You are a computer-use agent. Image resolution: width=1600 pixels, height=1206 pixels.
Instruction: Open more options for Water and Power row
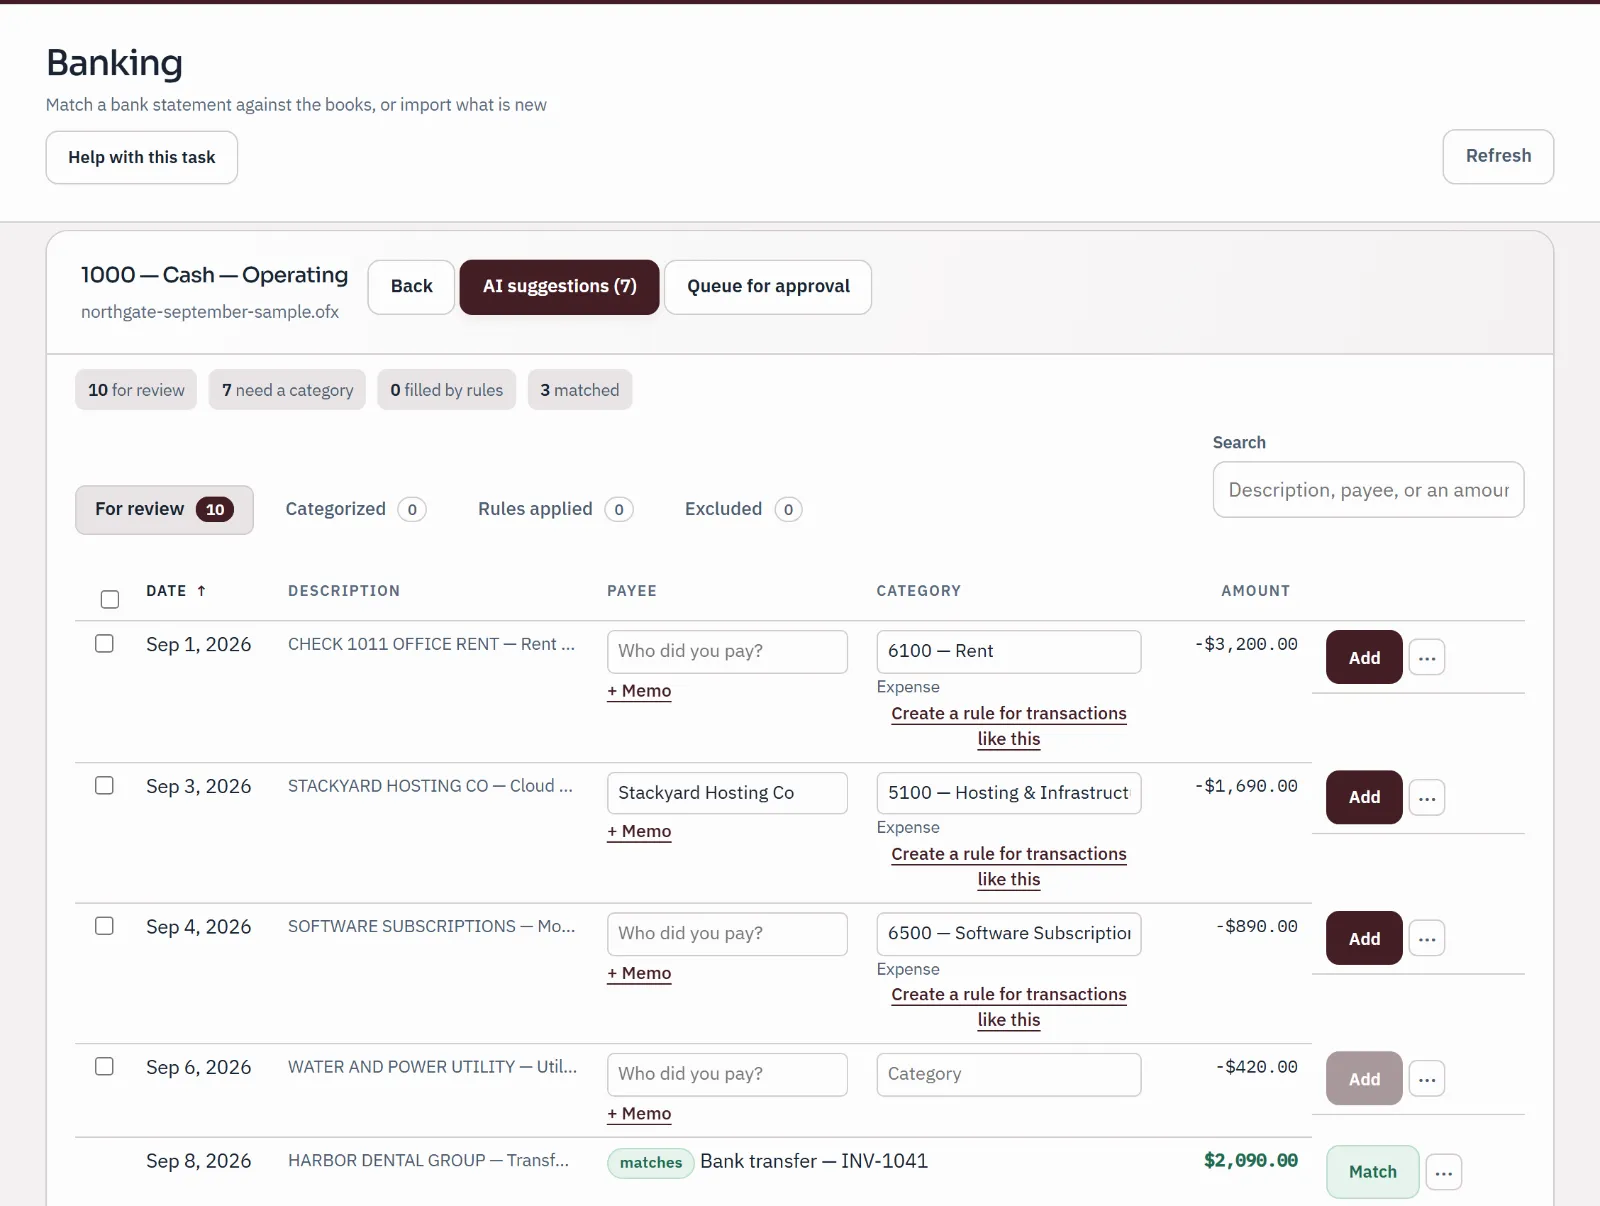[x=1427, y=1079]
